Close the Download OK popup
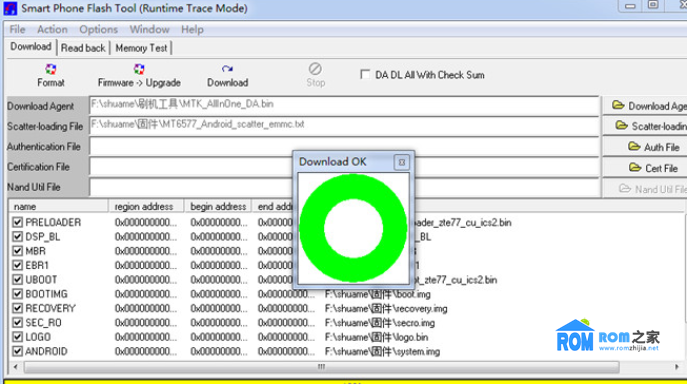This screenshot has height=384, width=690. (x=401, y=162)
